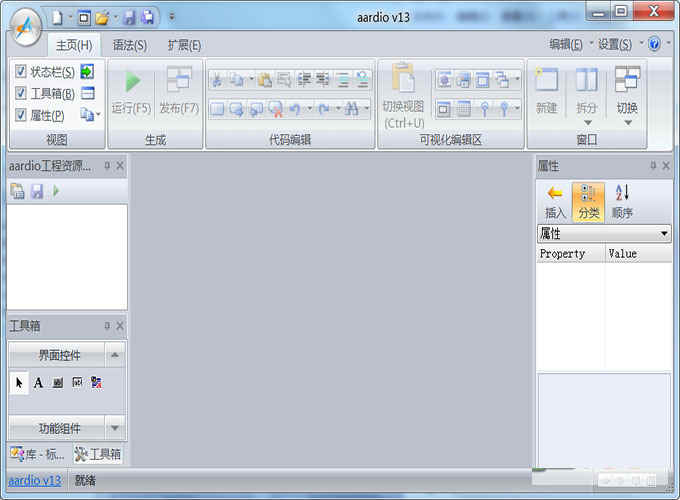The width and height of the screenshot is (680, 500).
Task: Click the binoculars find icon
Action: (x=352, y=109)
